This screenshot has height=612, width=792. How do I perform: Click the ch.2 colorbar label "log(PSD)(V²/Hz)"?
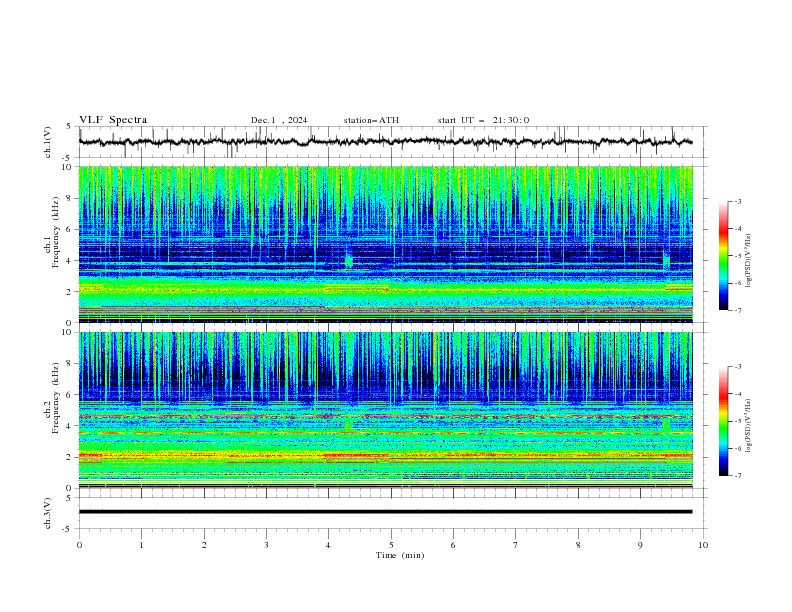[749, 425]
